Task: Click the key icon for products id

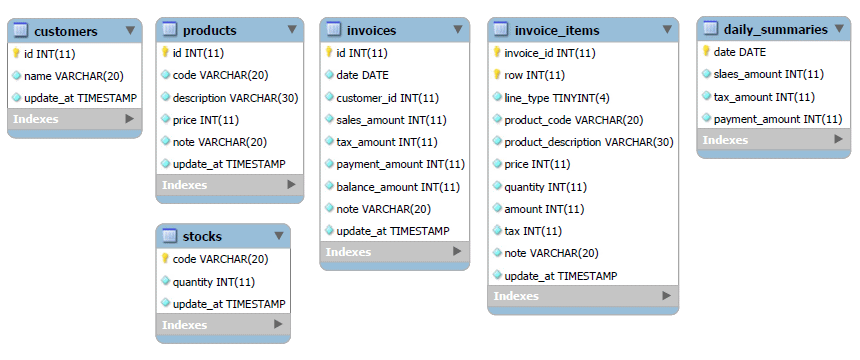Action: pyautogui.click(x=165, y=52)
